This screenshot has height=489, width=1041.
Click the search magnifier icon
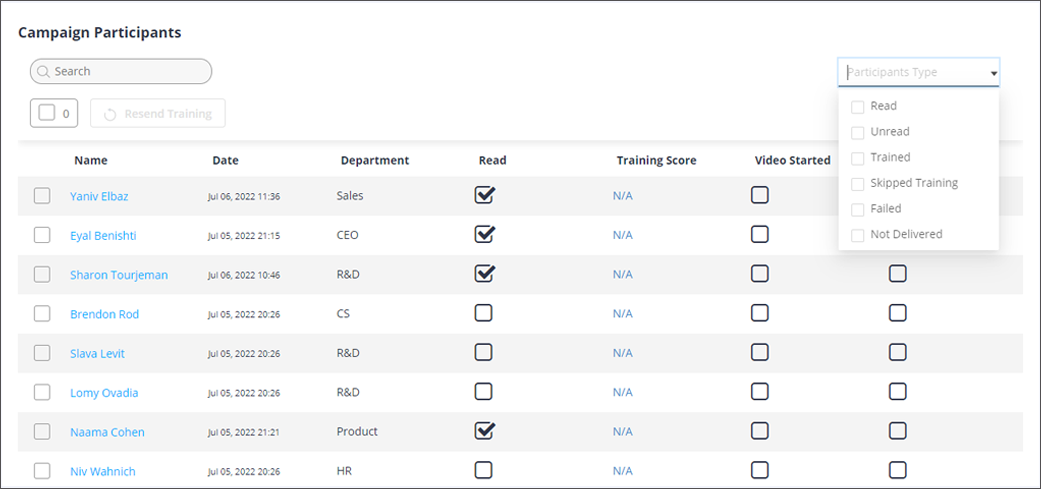pos(44,72)
